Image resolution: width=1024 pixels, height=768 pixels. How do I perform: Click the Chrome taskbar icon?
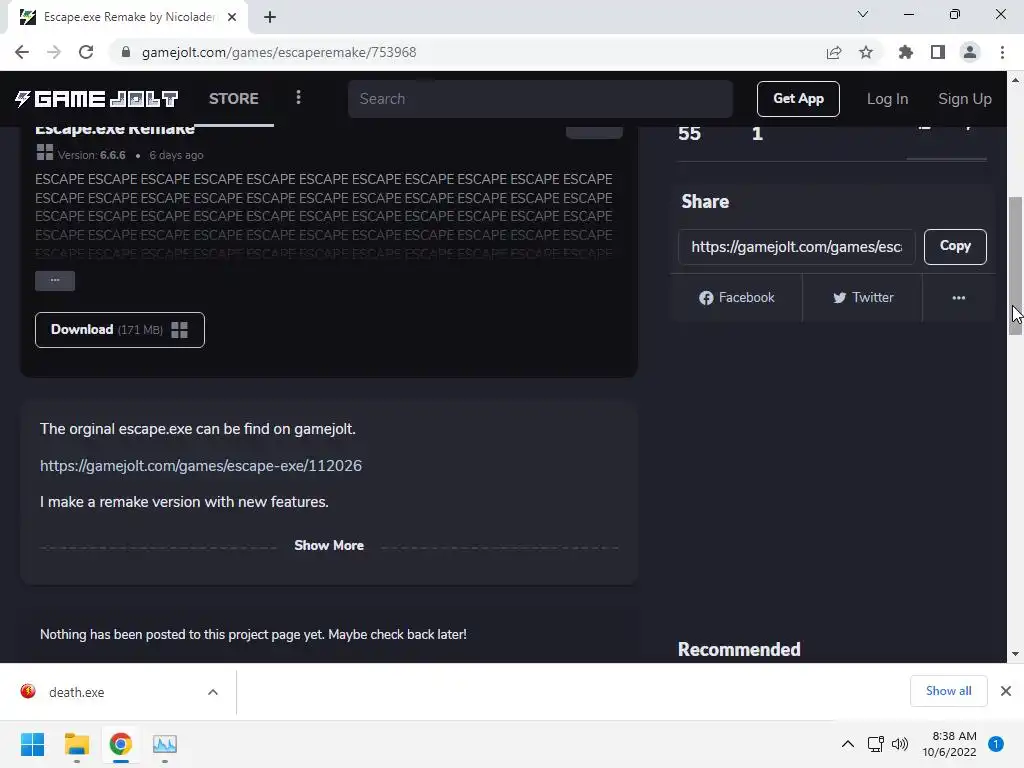tap(121, 744)
